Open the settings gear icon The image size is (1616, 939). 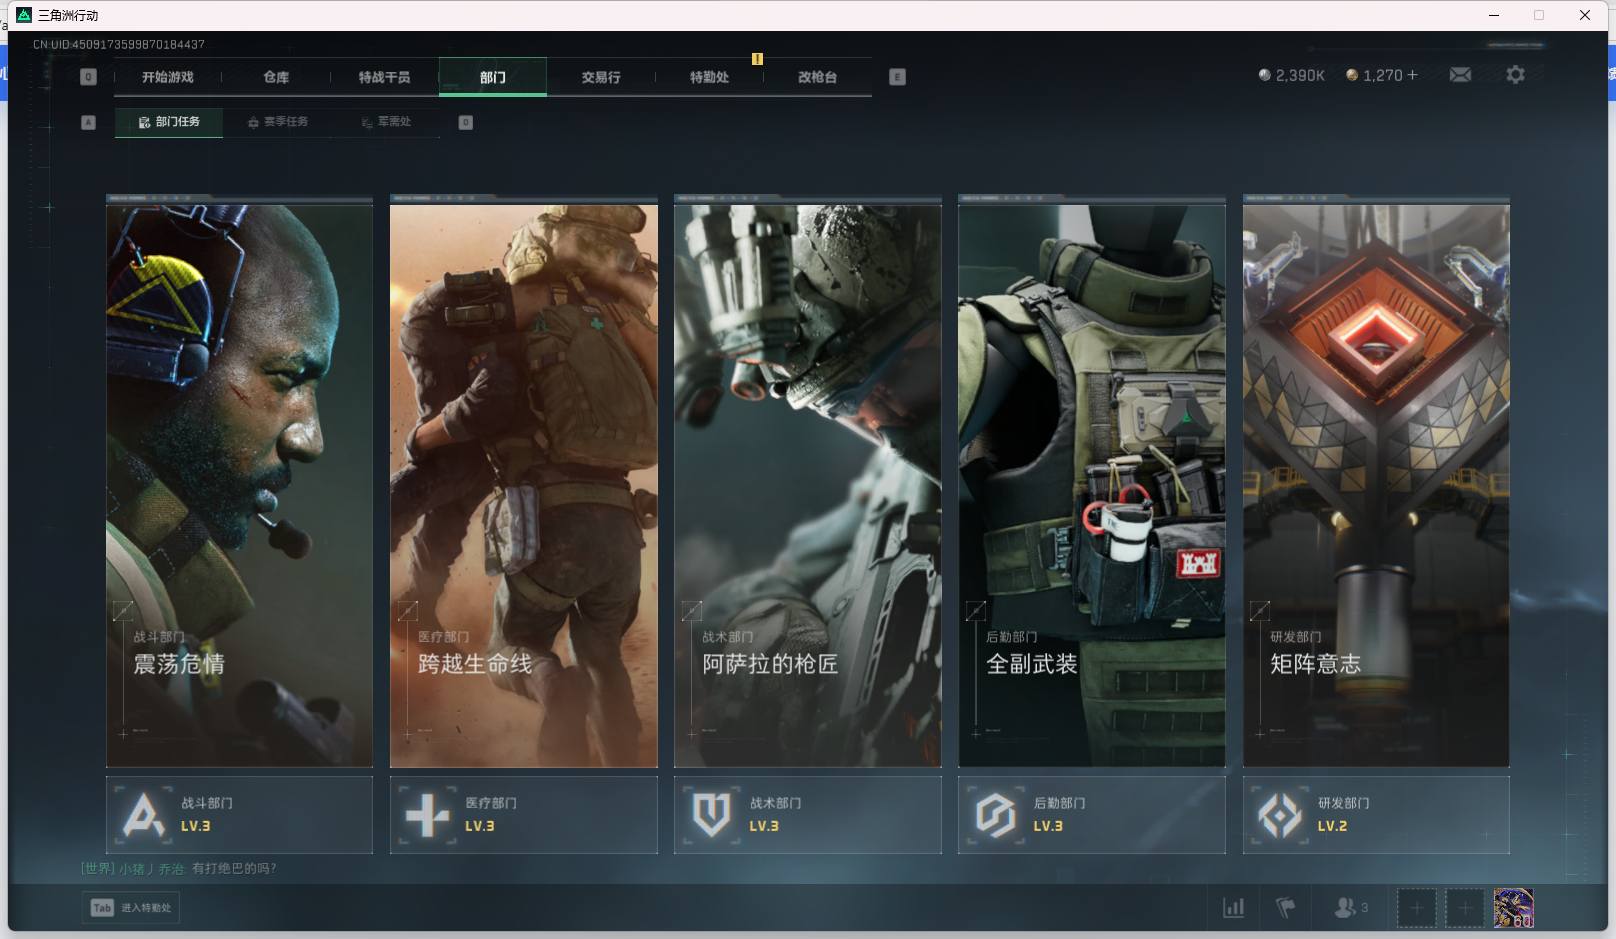1515,75
